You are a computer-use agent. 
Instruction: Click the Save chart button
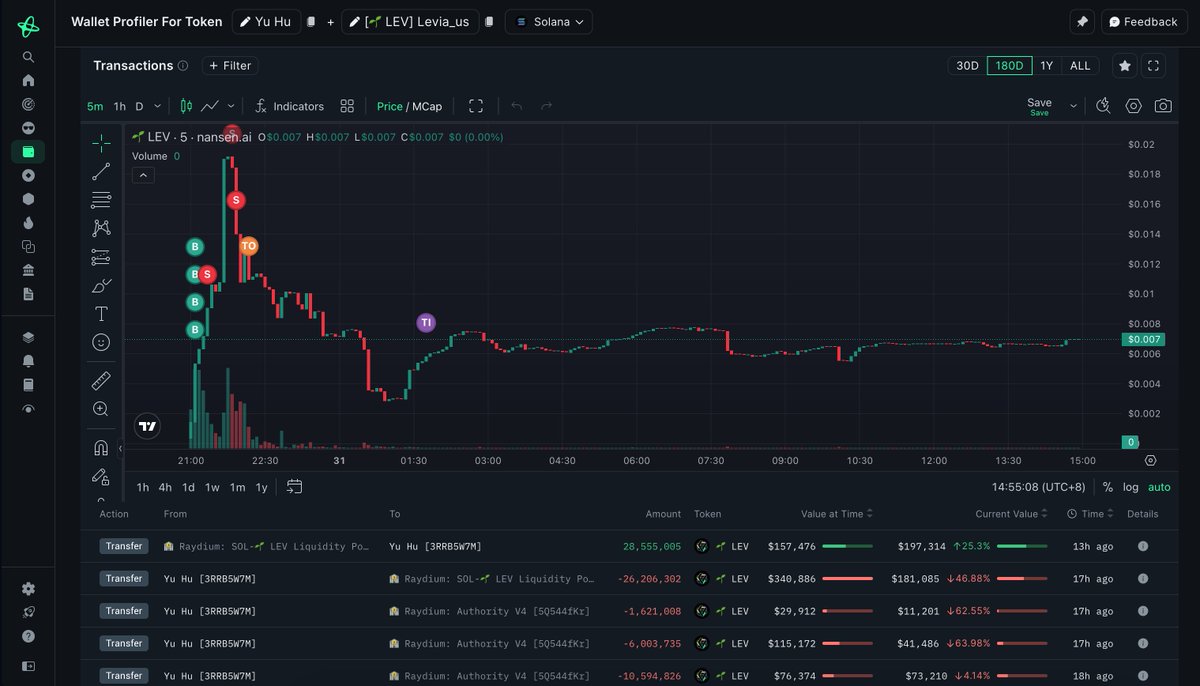tap(1039, 106)
